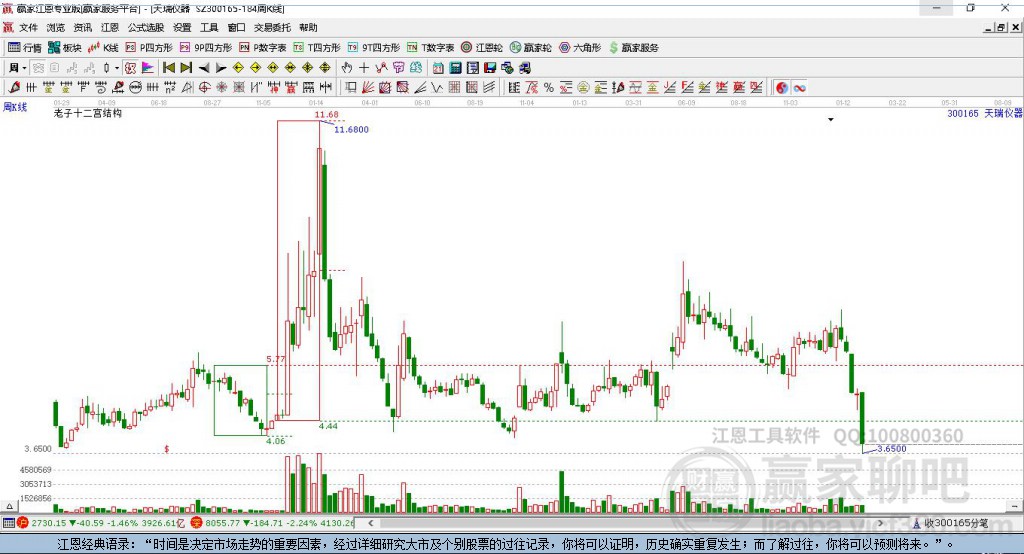Click the 周K线 label at chart top-left
1024x554 pixels.
click(x=14, y=106)
